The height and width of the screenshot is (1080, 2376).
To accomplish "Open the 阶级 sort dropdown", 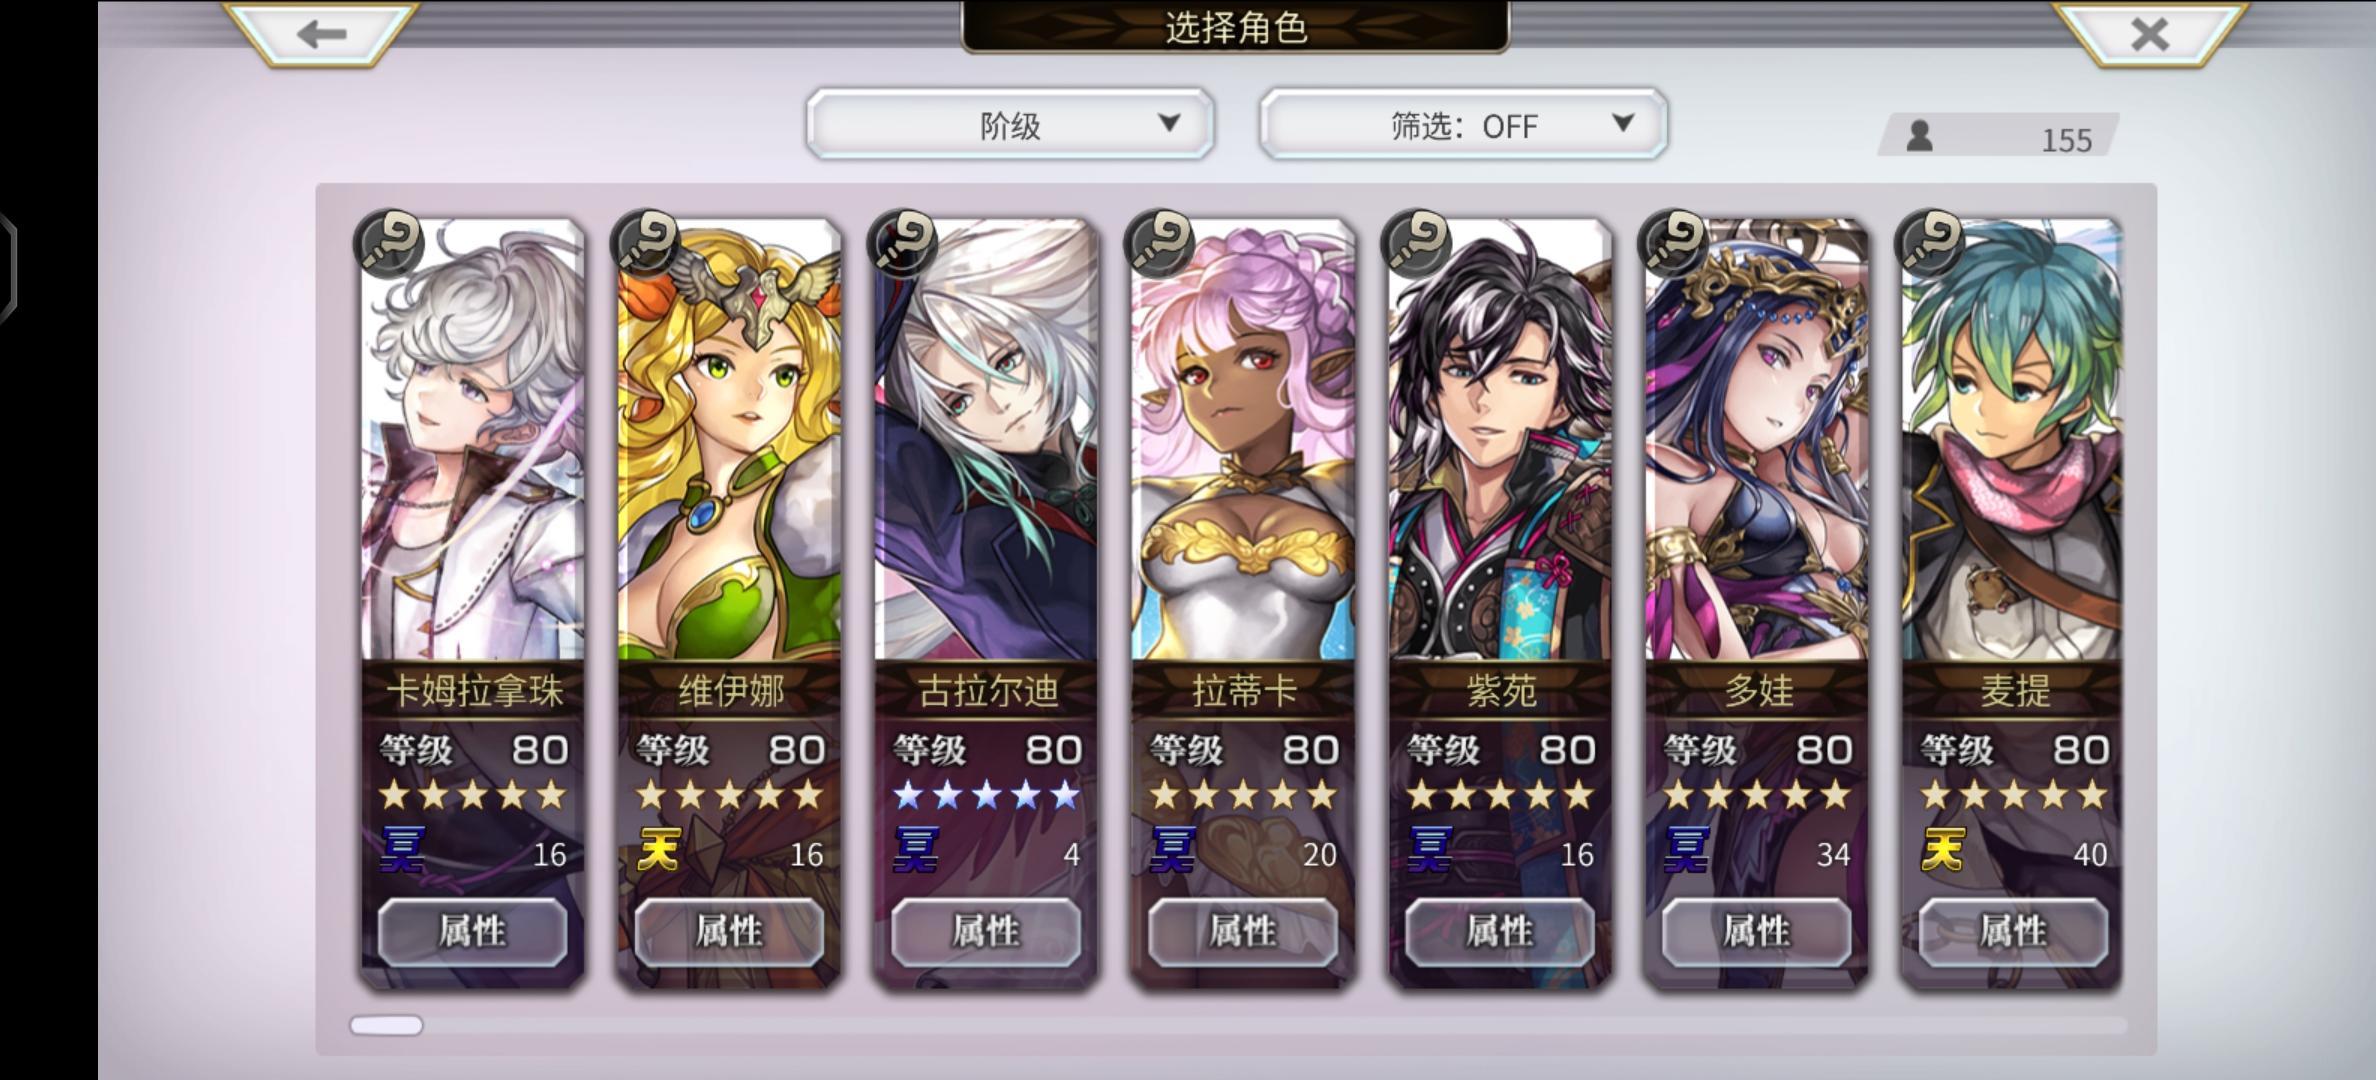I will (1010, 124).
